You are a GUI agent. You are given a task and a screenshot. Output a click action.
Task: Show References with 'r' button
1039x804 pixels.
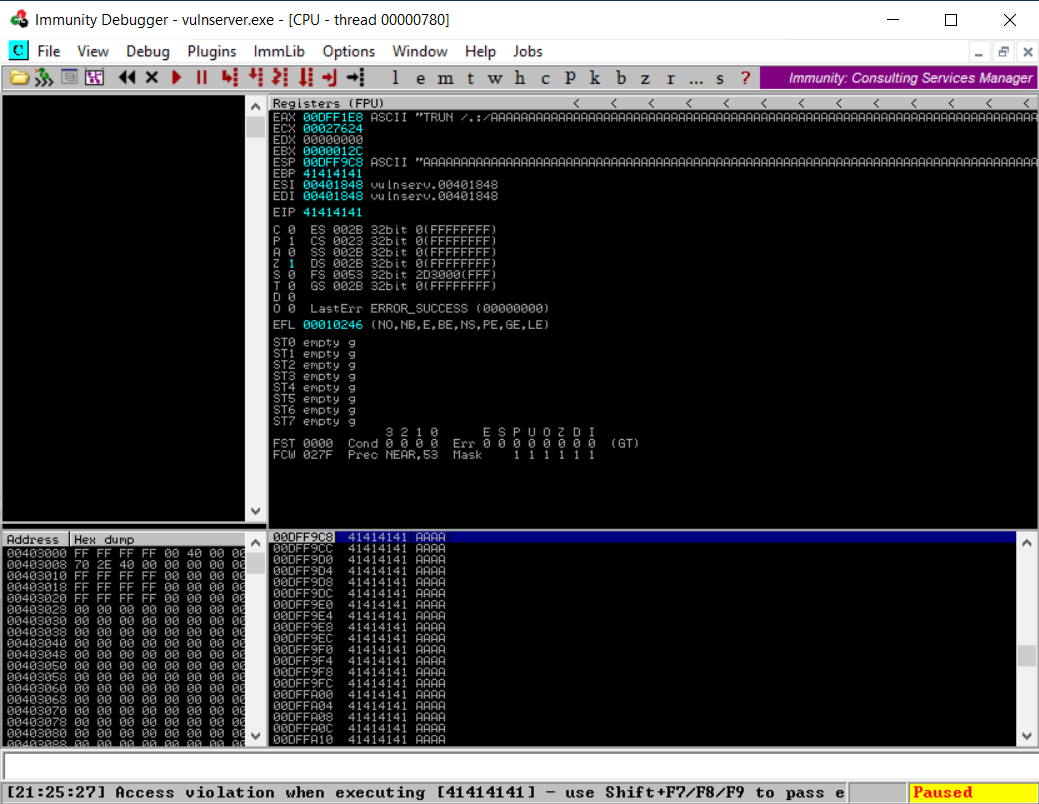coord(671,78)
